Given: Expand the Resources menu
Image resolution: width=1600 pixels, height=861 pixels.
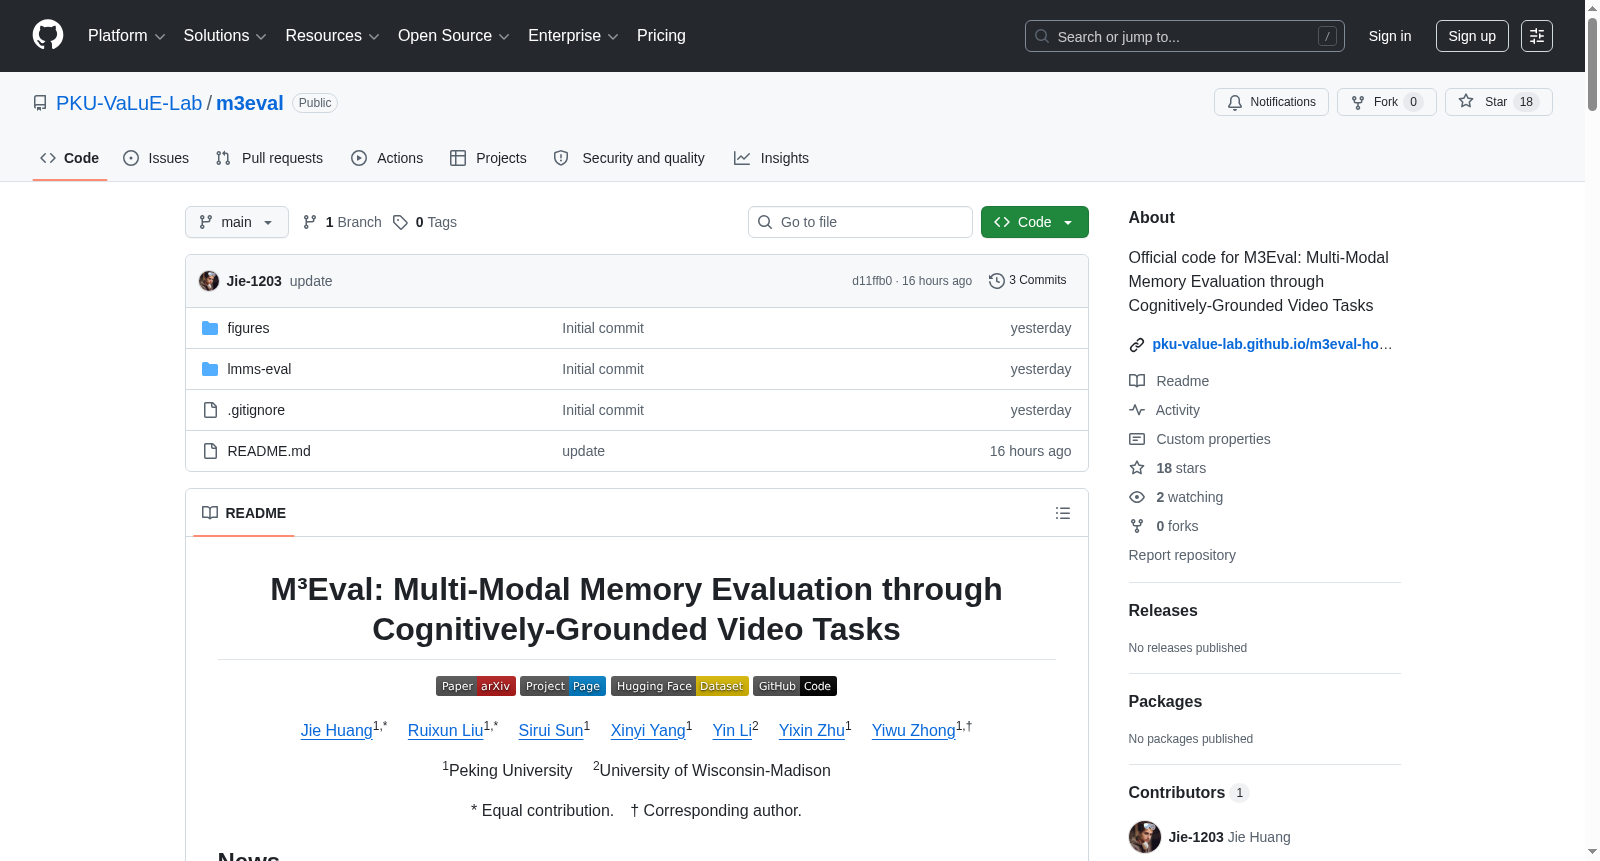Looking at the screenshot, I should pyautogui.click(x=333, y=36).
